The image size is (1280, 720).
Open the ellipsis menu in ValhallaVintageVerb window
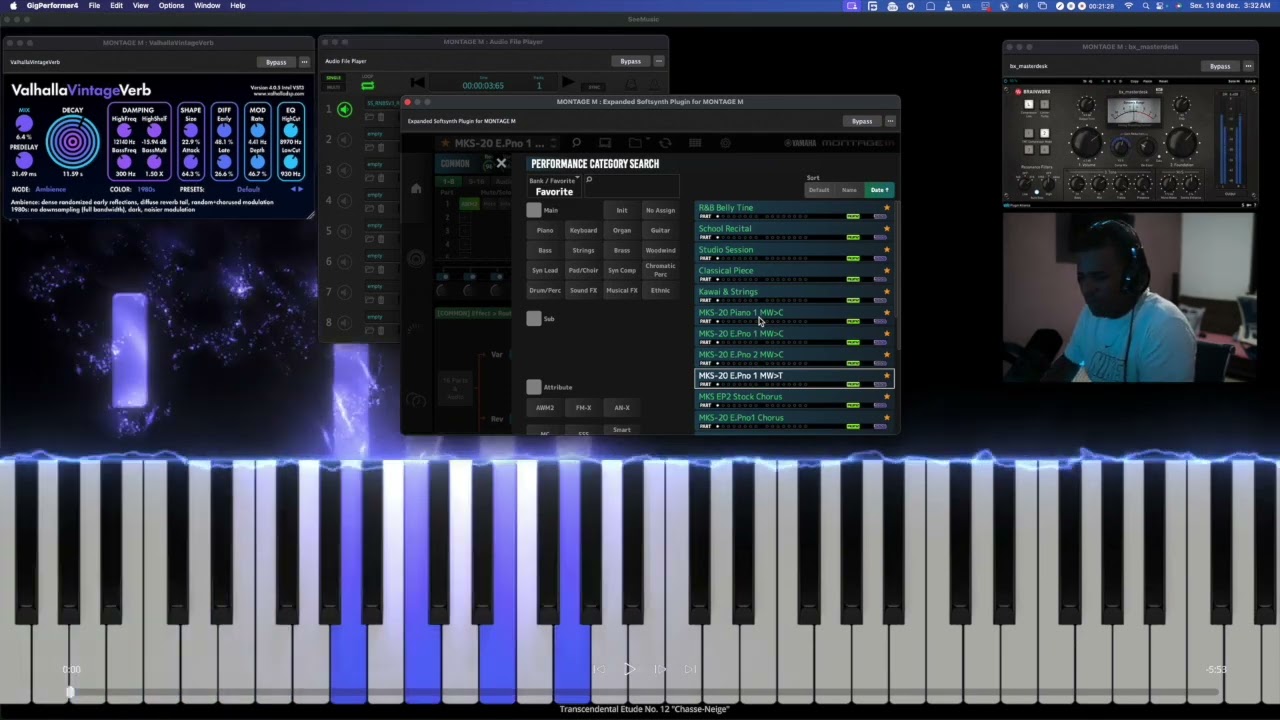click(305, 62)
